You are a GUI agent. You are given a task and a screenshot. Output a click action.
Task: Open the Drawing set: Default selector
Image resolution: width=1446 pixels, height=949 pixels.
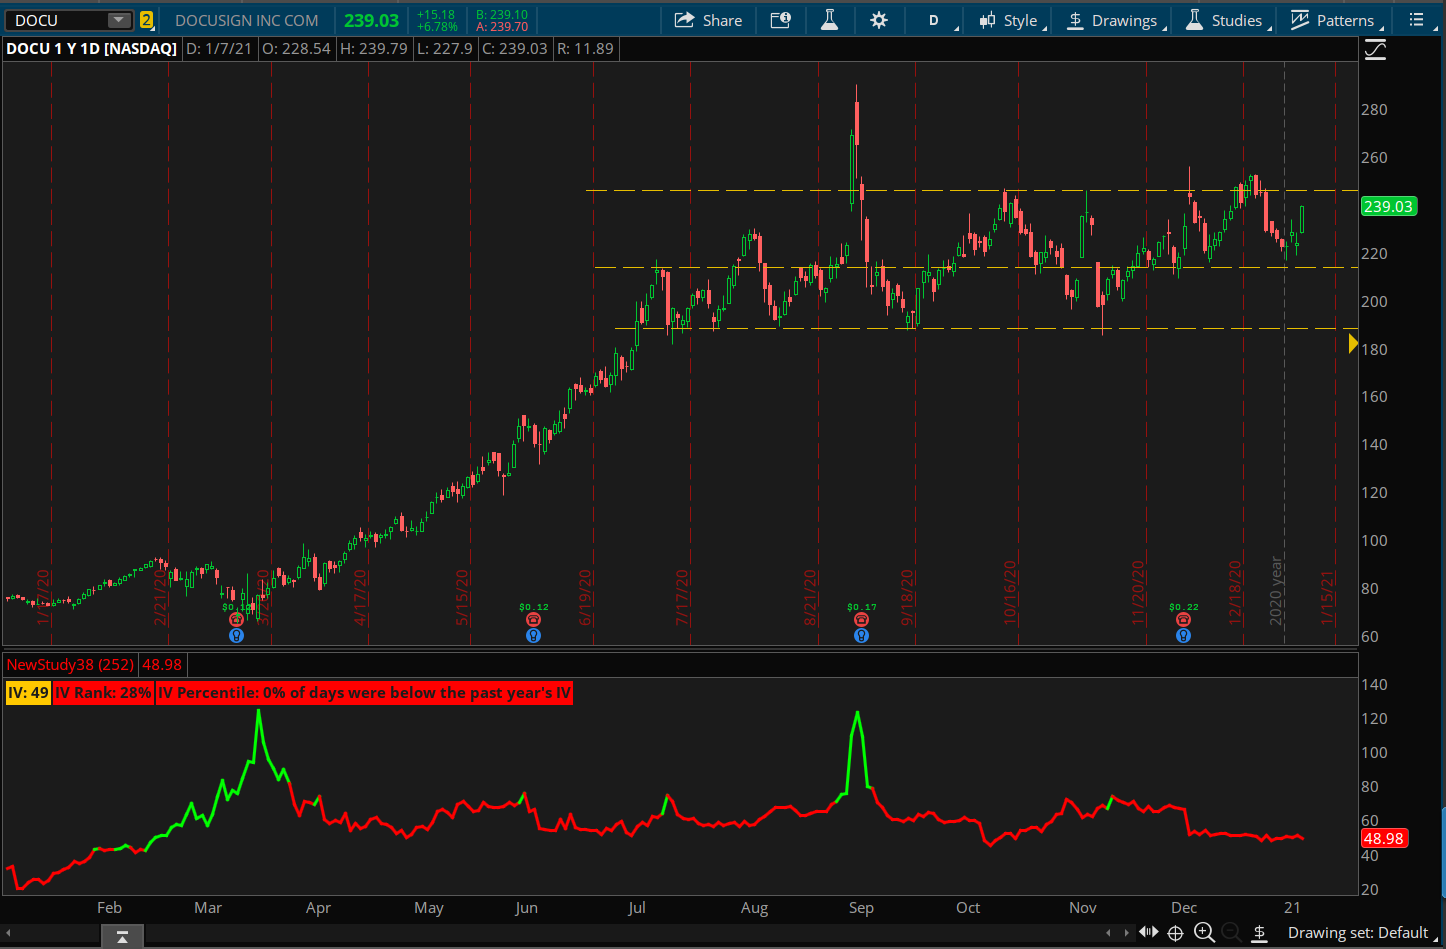pos(1357,933)
